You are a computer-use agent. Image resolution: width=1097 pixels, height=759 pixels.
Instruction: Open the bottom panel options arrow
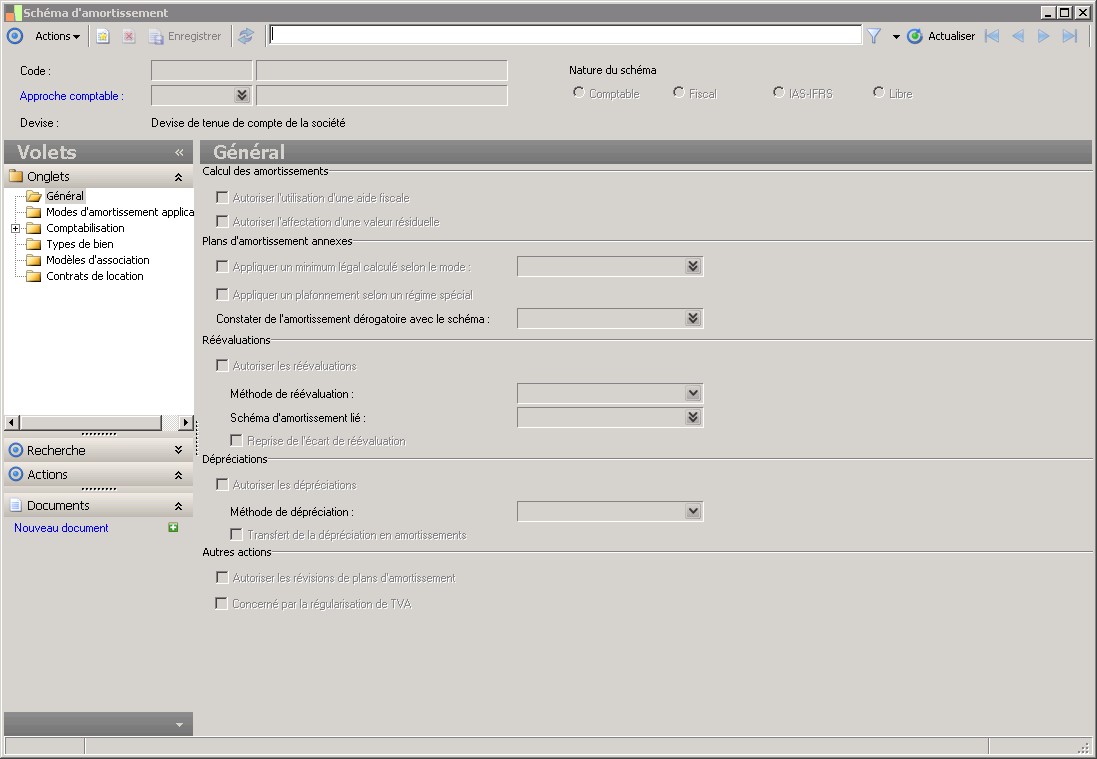180,725
